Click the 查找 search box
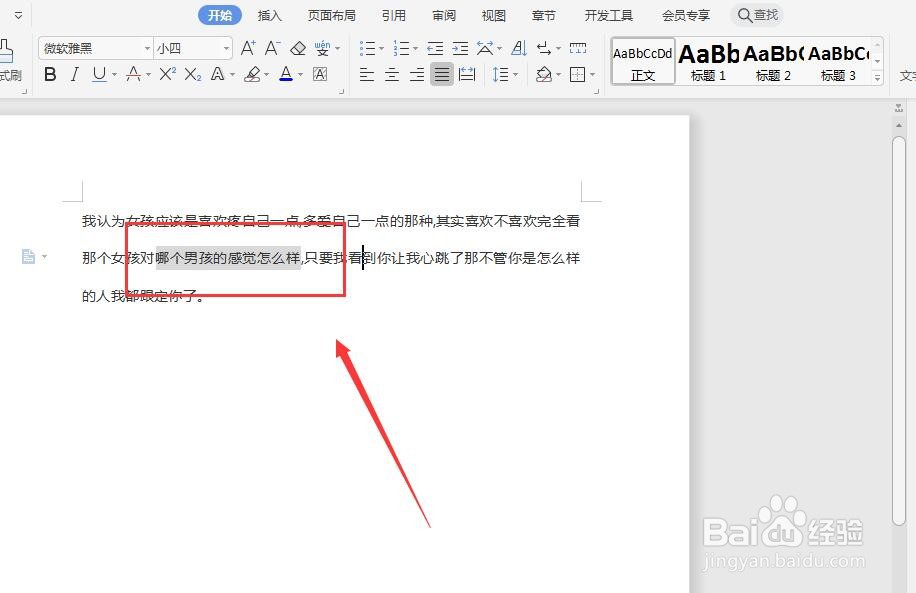Viewport: 916px width, 593px height. (757, 14)
